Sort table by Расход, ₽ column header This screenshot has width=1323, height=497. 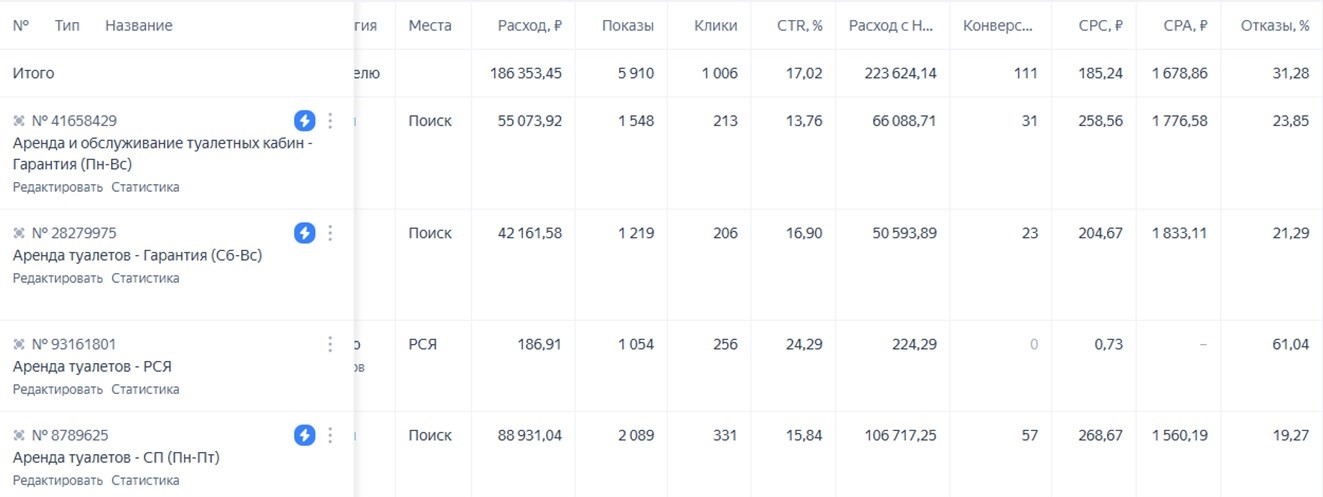click(x=529, y=25)
